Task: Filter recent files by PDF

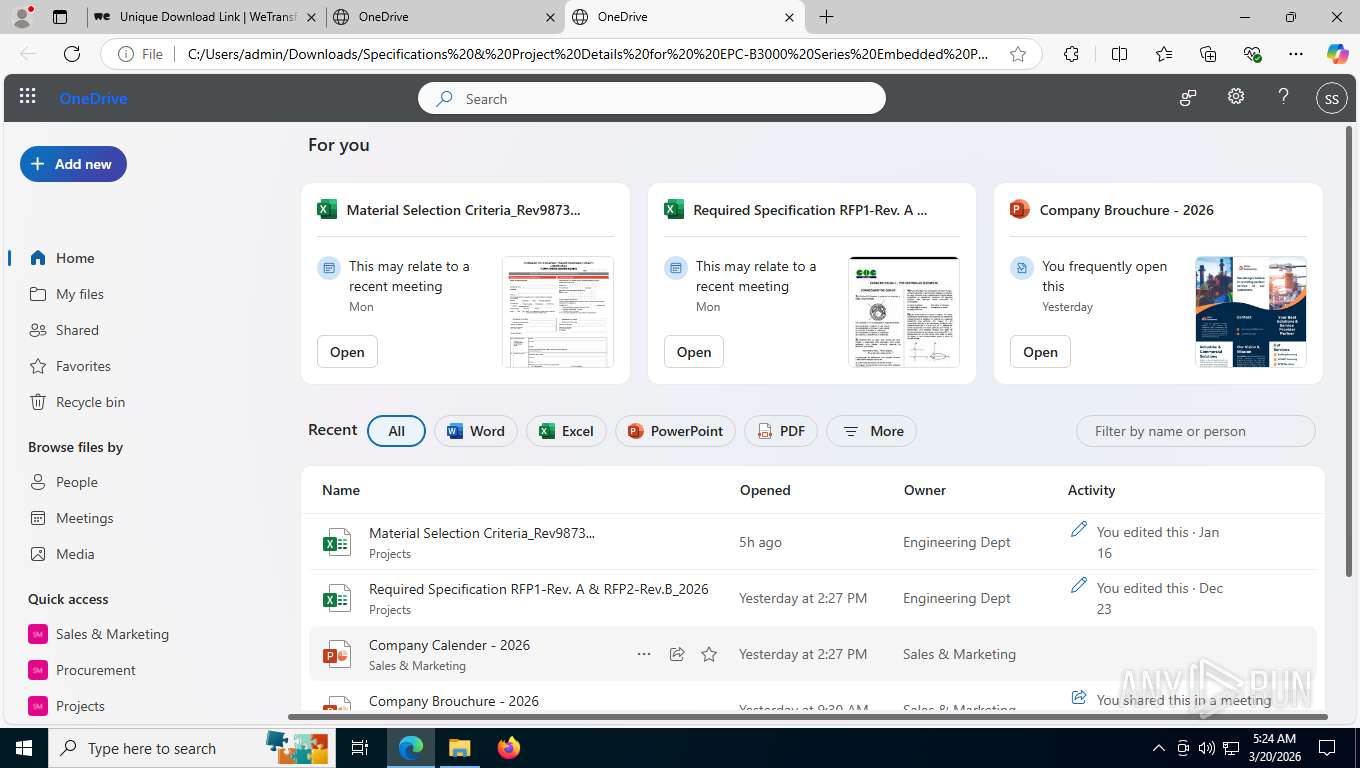Action: 781,431
